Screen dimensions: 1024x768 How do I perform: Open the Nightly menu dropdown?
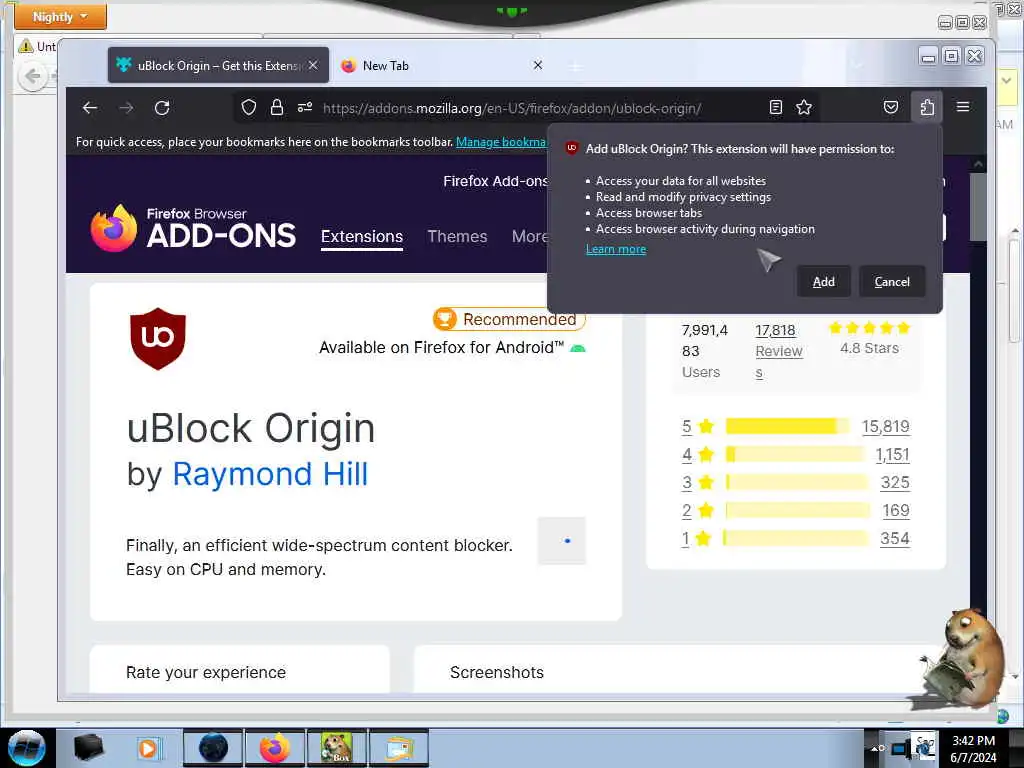(x=60, y=16)
